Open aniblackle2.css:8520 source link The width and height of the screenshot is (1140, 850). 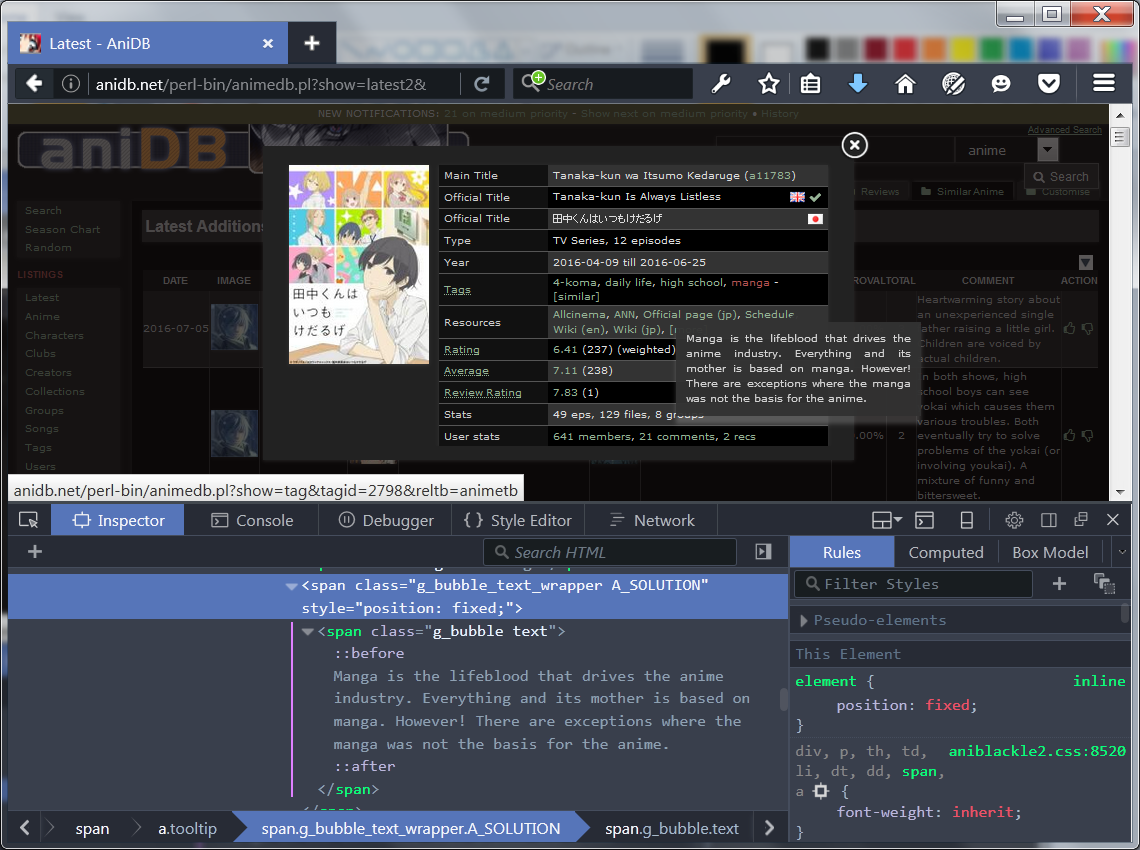pyautogui.click(x=1036, y=751)
